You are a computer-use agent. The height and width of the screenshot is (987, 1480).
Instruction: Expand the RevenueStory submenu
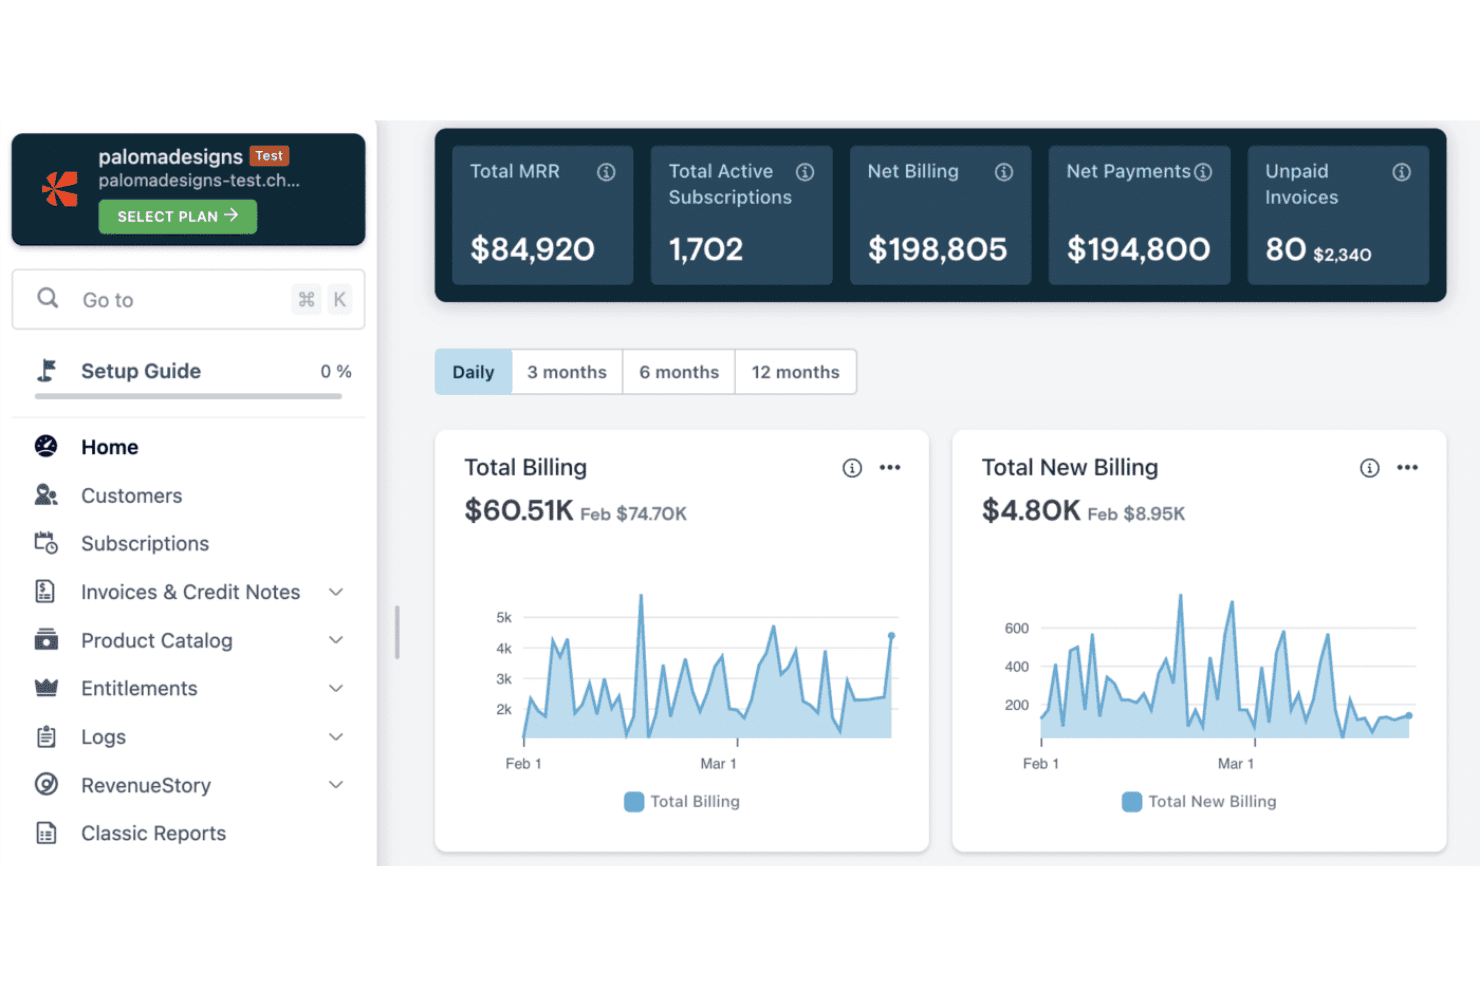pyautogui.click(x=337, y=785)
